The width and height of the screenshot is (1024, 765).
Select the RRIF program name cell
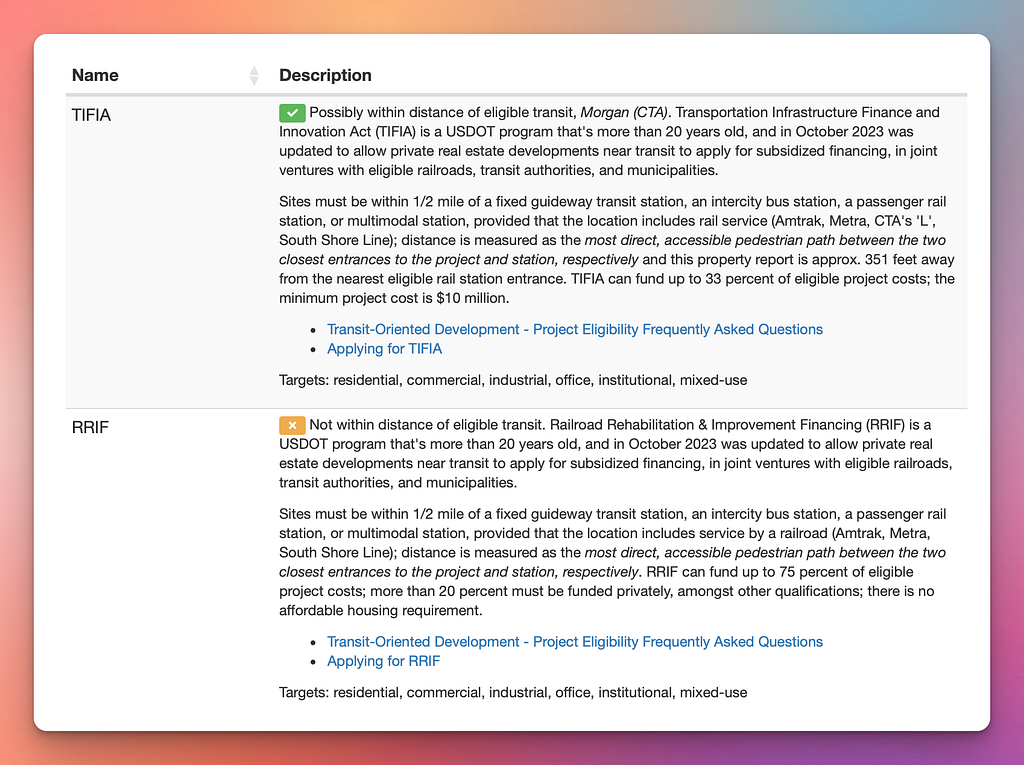point(90,427)
